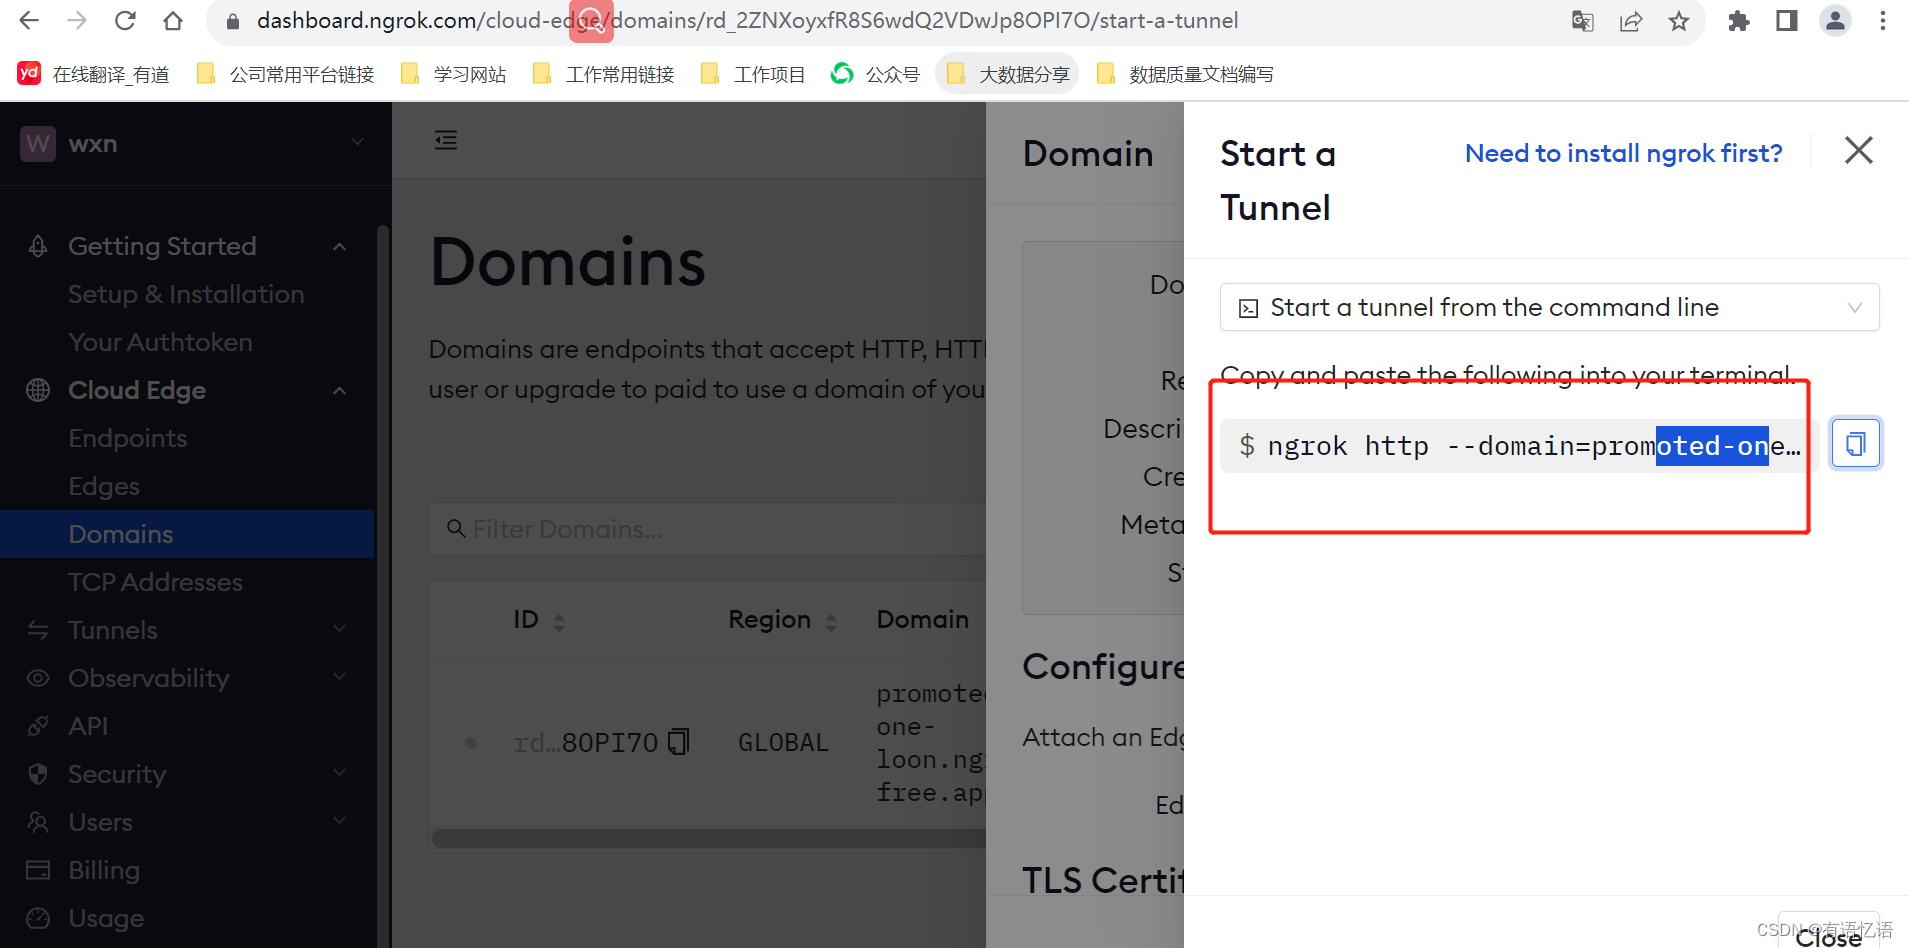Click the red search extension icon

pyautogui.click(x=591, y=21)
